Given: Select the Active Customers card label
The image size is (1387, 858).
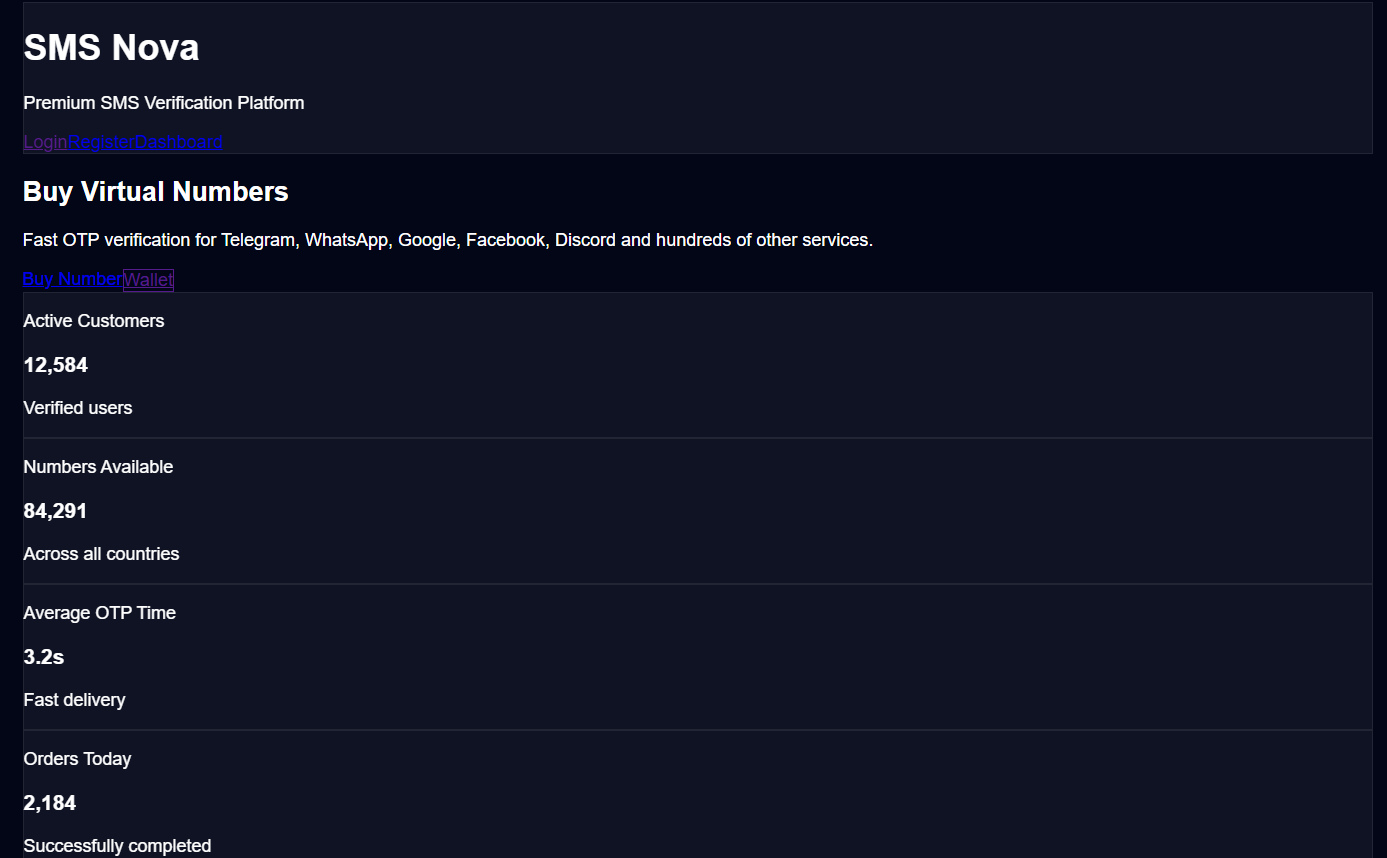Looking at the screenshot, I should coord(94,321).
